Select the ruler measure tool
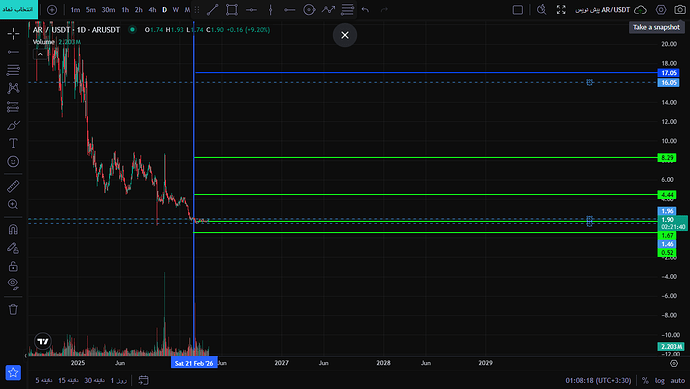The width and height of the screenshot is (690, 389). 13,186
